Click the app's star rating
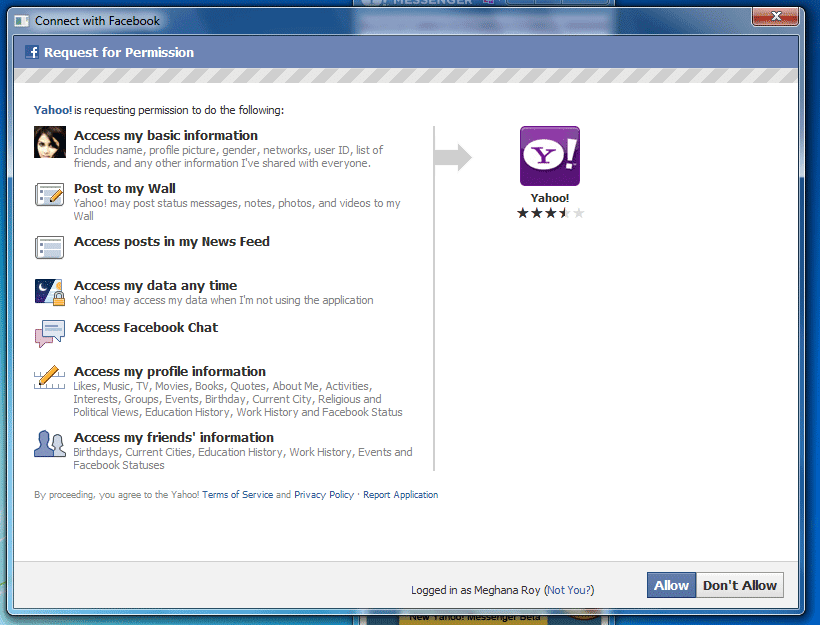The height and width of the screenshot is (625, 820). point(549,212)
